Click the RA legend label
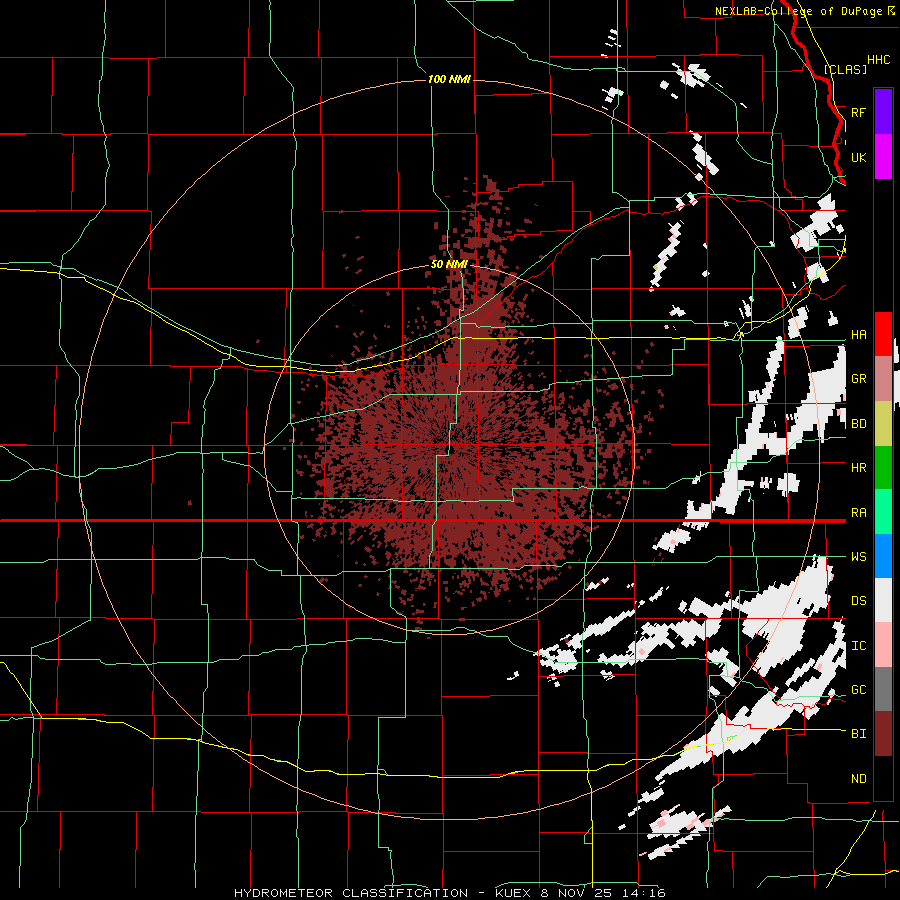The image size is (900, 900). (858, 513)
